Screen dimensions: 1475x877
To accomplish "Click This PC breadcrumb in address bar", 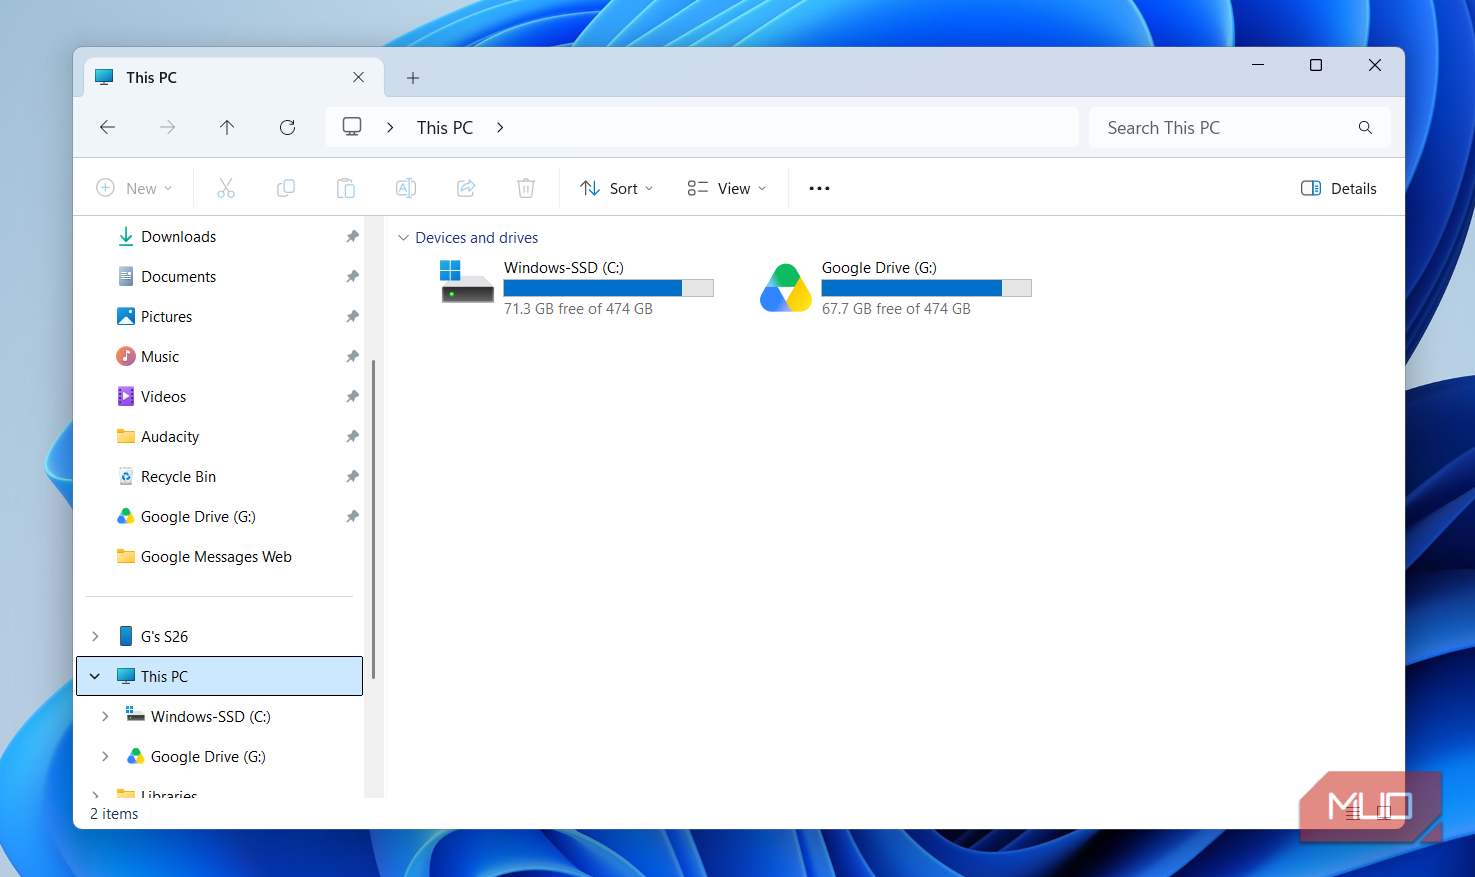I will click(445, 127).
